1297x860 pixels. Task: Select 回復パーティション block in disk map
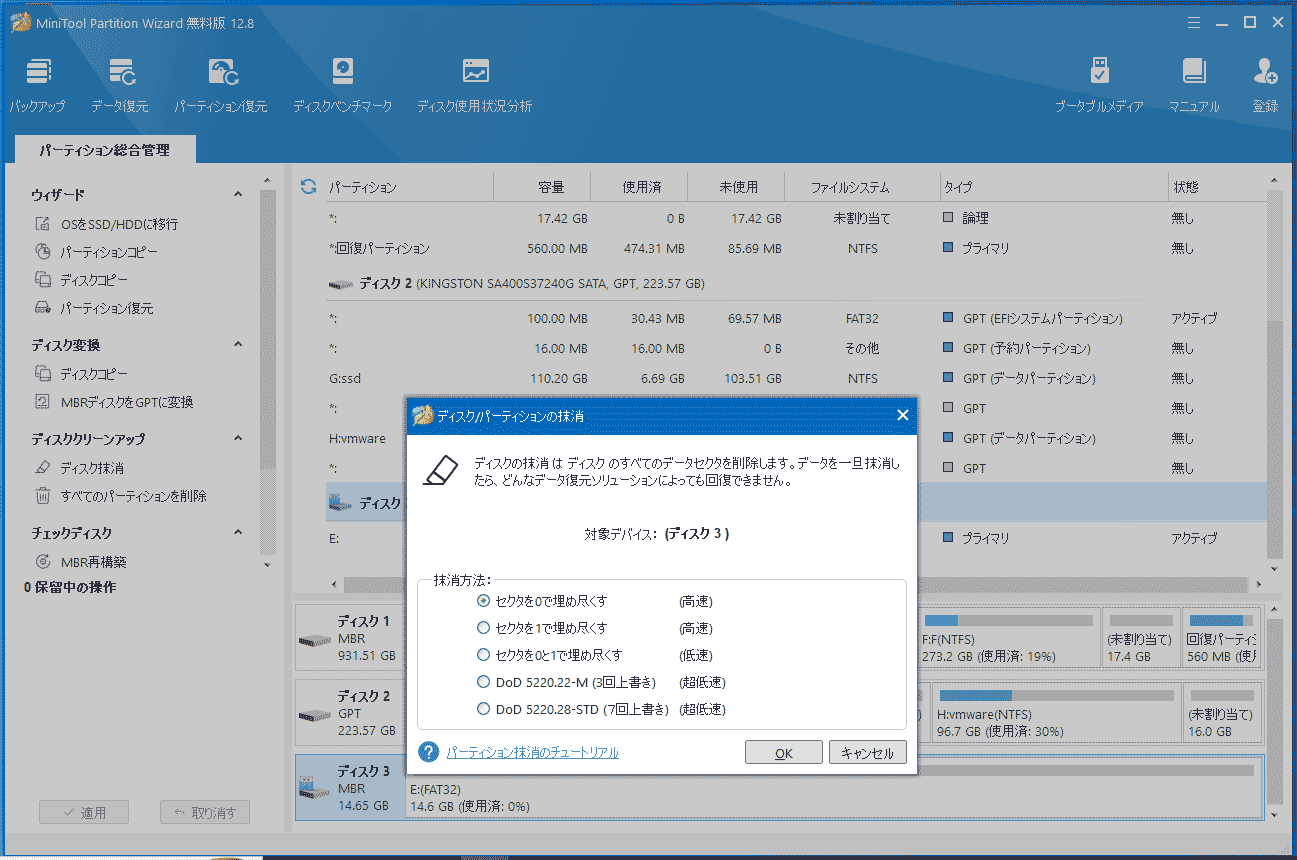[1221, 639]
